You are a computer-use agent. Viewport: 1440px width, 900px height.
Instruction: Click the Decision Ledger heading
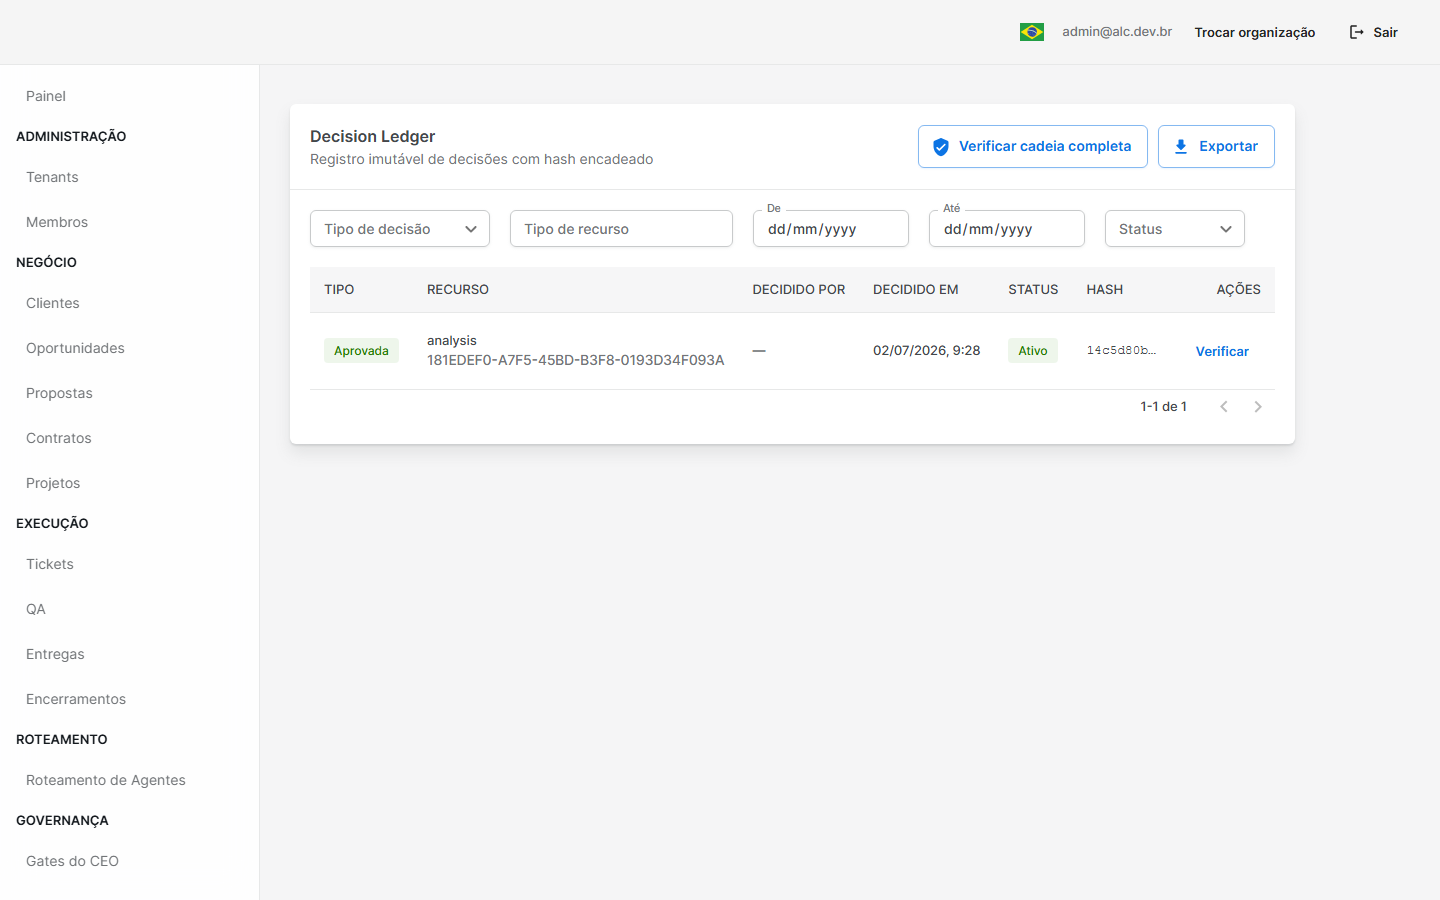[373, 137]
